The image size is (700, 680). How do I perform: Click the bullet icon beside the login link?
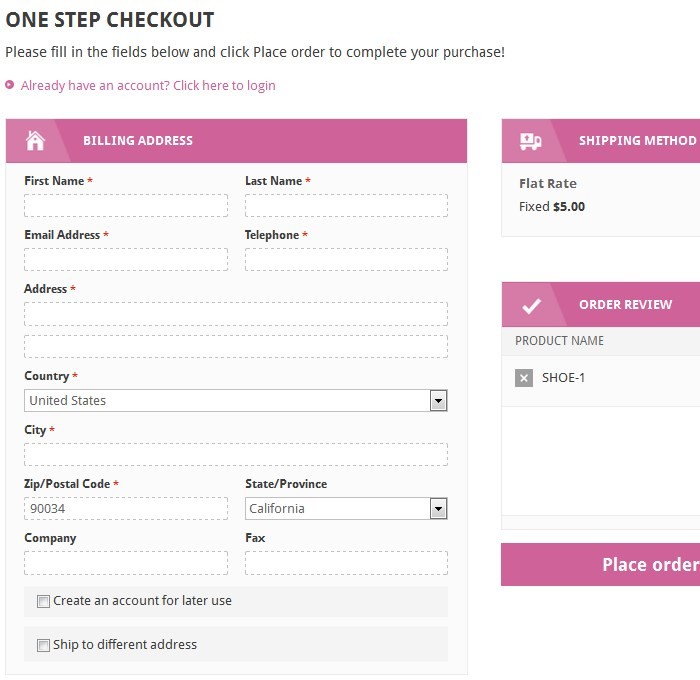pos(10,85)
